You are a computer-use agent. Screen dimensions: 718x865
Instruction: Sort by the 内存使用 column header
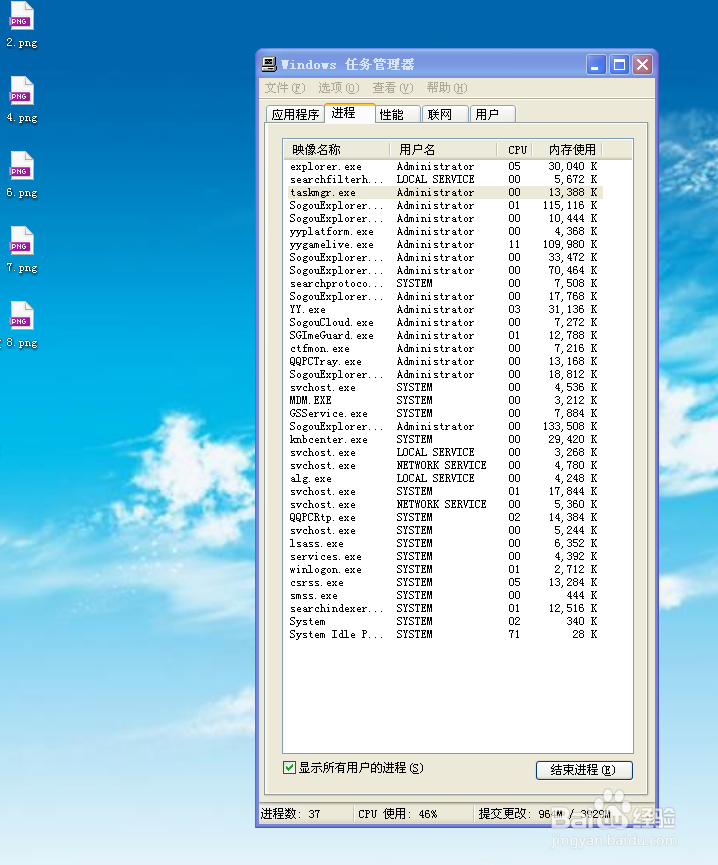tap(567, 149)
